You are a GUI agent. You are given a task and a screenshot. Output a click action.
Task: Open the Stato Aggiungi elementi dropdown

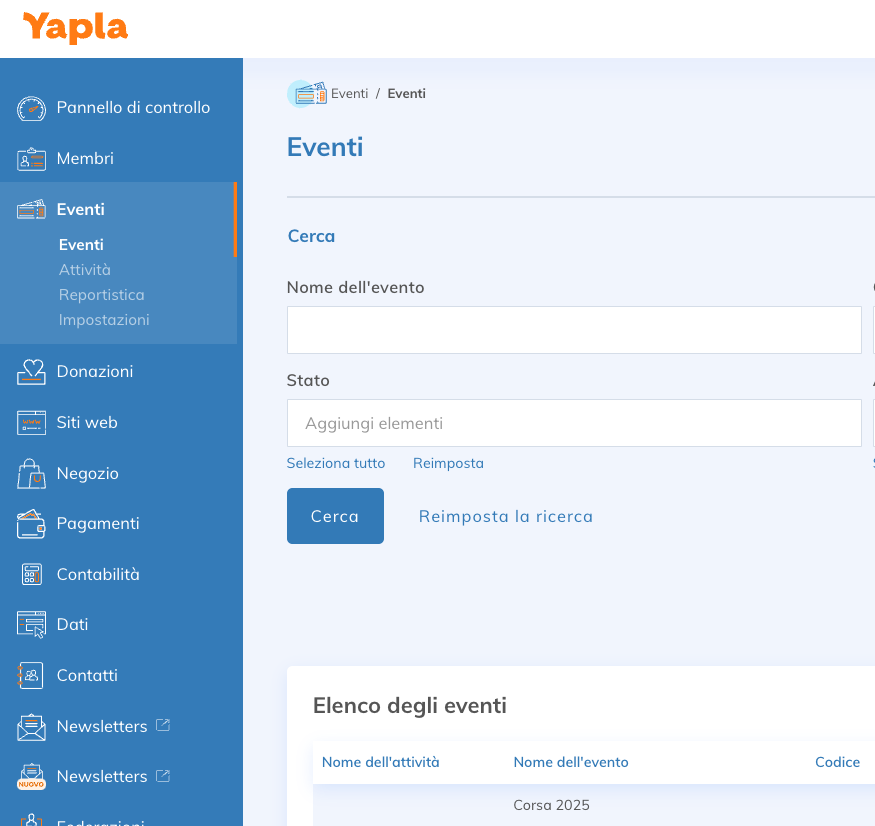coord(574,423)
